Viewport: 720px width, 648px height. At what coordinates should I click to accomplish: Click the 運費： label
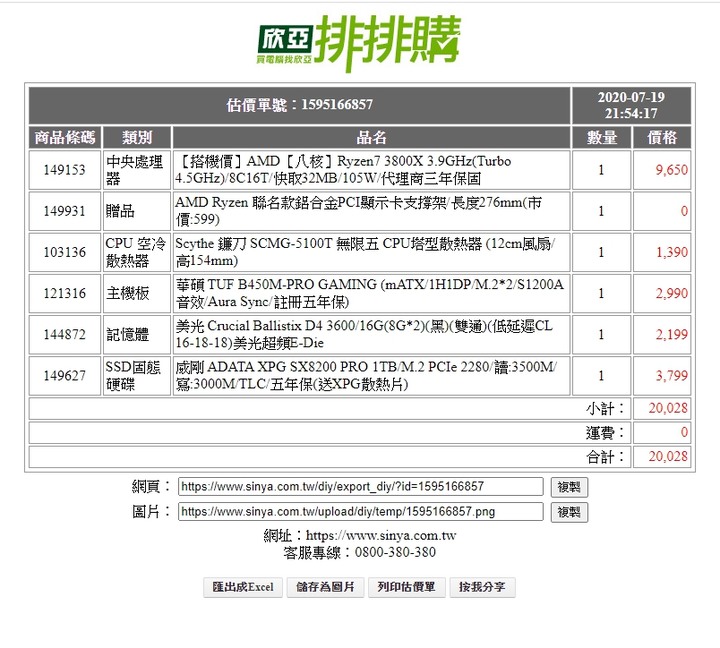[x=606, y=432]
